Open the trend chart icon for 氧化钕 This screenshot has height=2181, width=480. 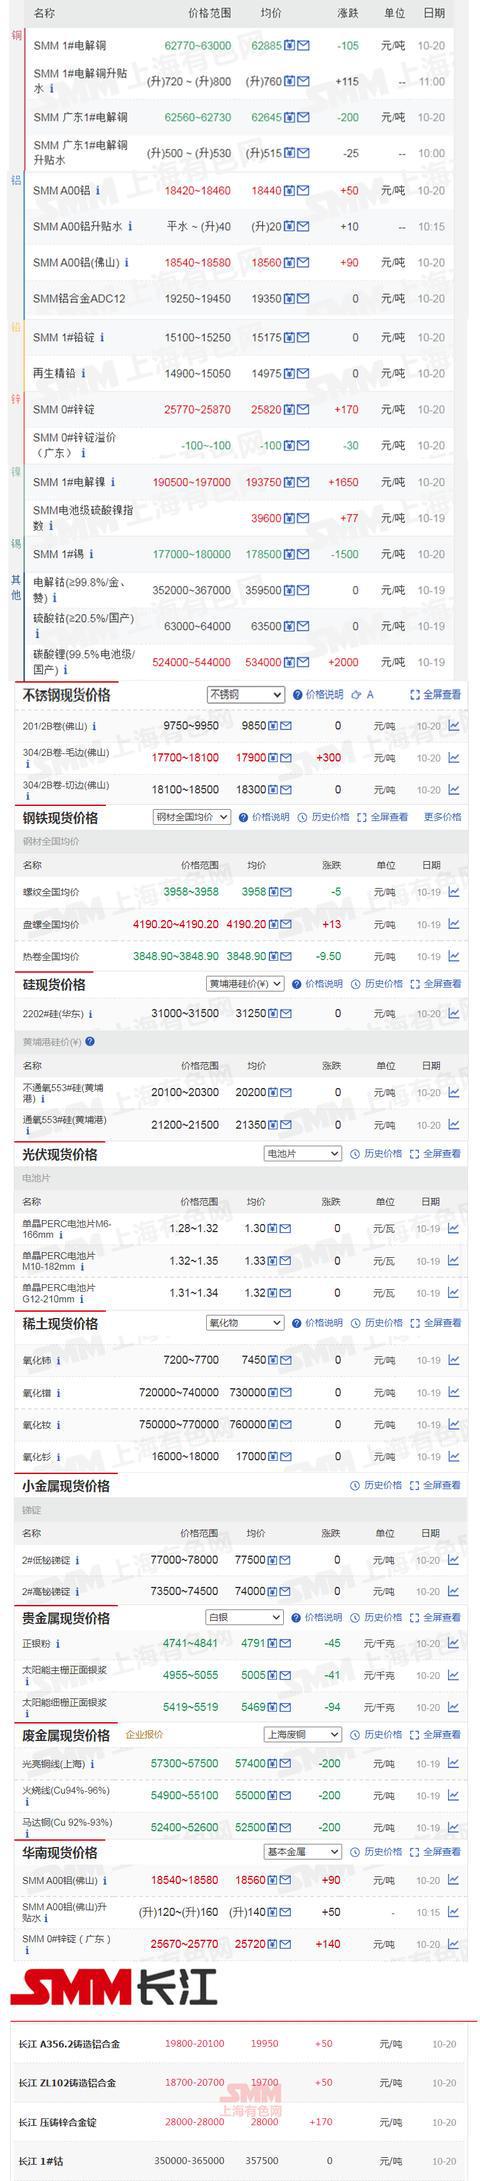[x=453, y=1424]
